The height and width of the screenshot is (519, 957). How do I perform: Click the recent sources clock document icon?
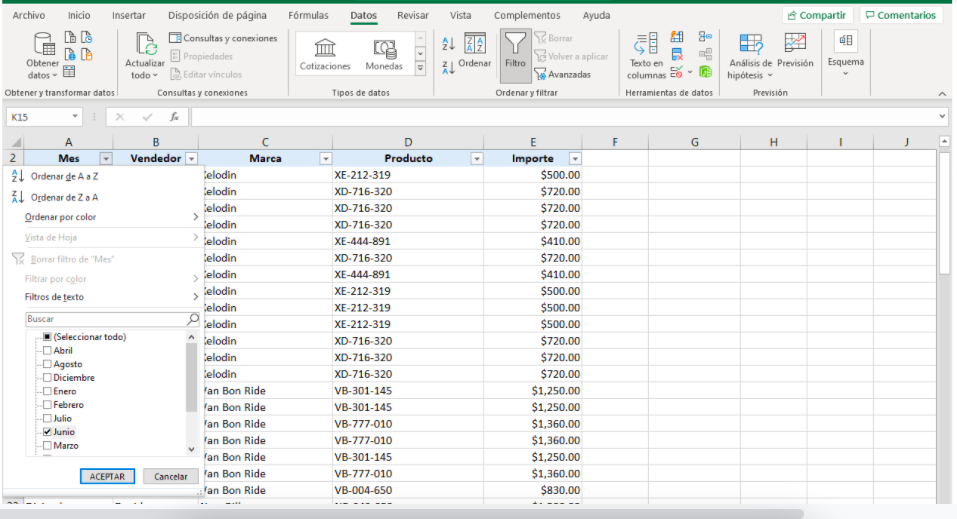(87, 38)
